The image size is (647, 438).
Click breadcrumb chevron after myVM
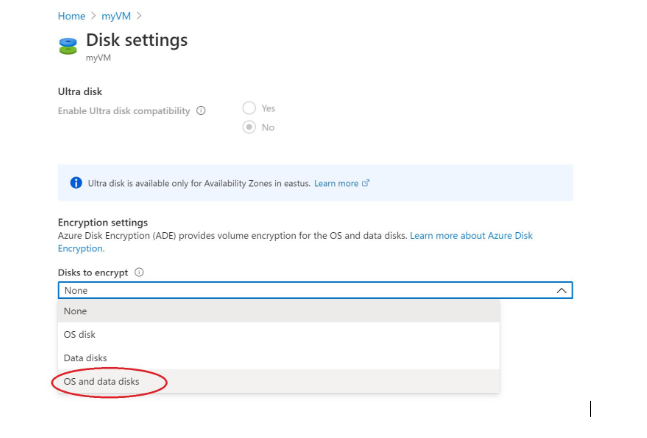coord(139,16)
